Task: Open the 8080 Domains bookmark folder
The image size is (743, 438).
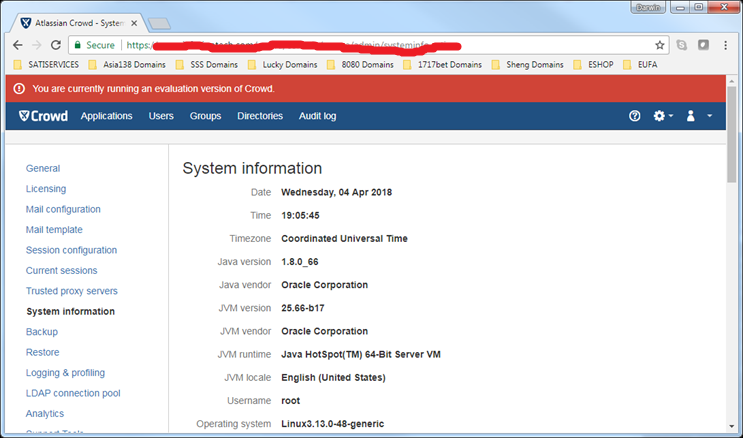Action: click(361, 64)
